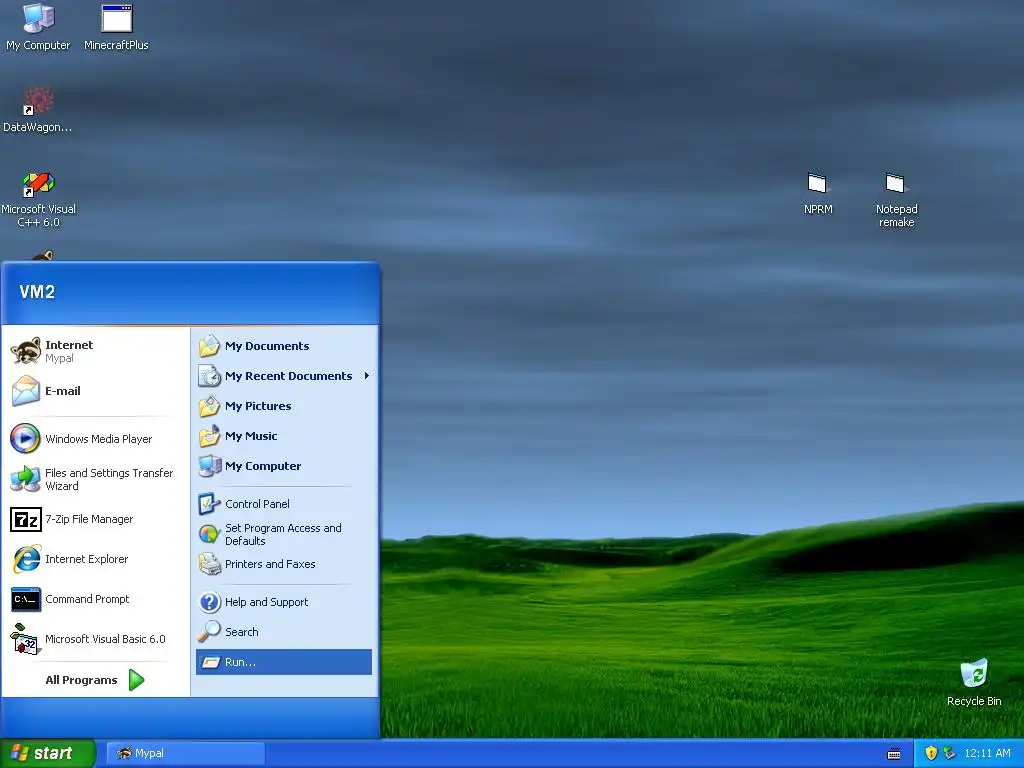1024x768 pixels.
Task: Click the security shield tray icon
Action: pyautogui.click(x=931, y=753)
